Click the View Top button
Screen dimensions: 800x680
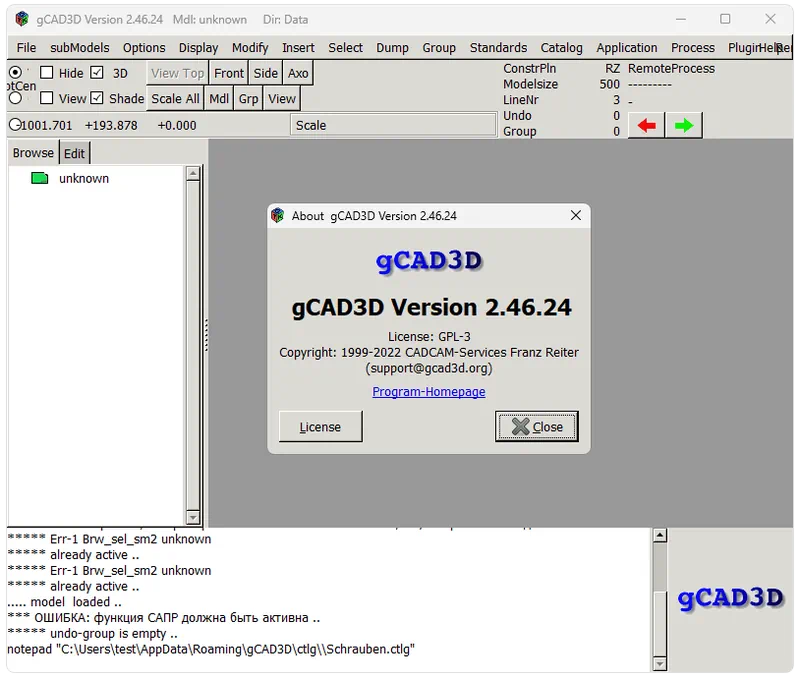point(177,73)
